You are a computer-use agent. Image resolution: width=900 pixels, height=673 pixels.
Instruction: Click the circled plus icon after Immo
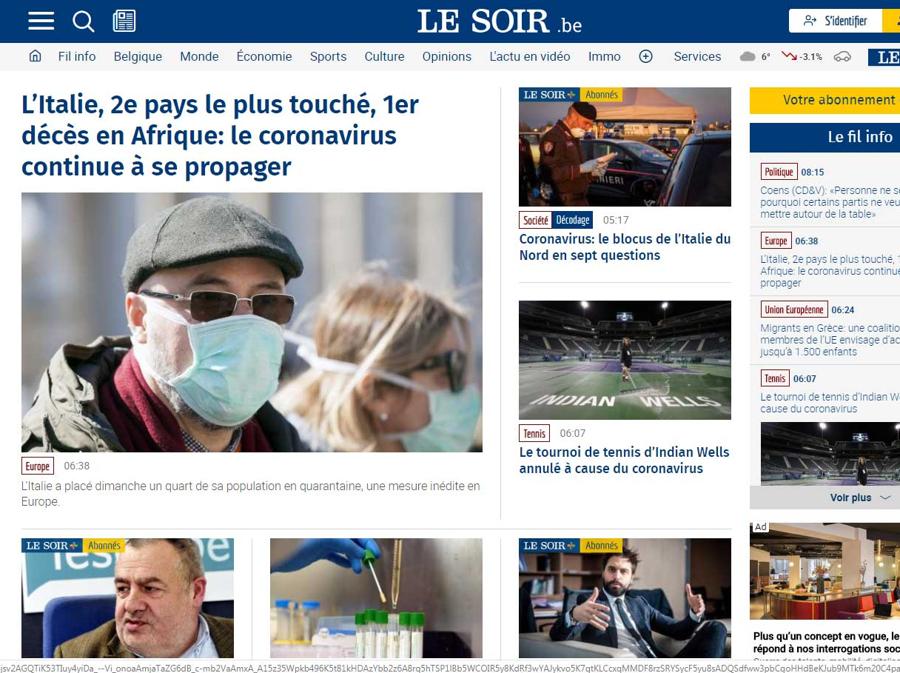tap(646, 56)
